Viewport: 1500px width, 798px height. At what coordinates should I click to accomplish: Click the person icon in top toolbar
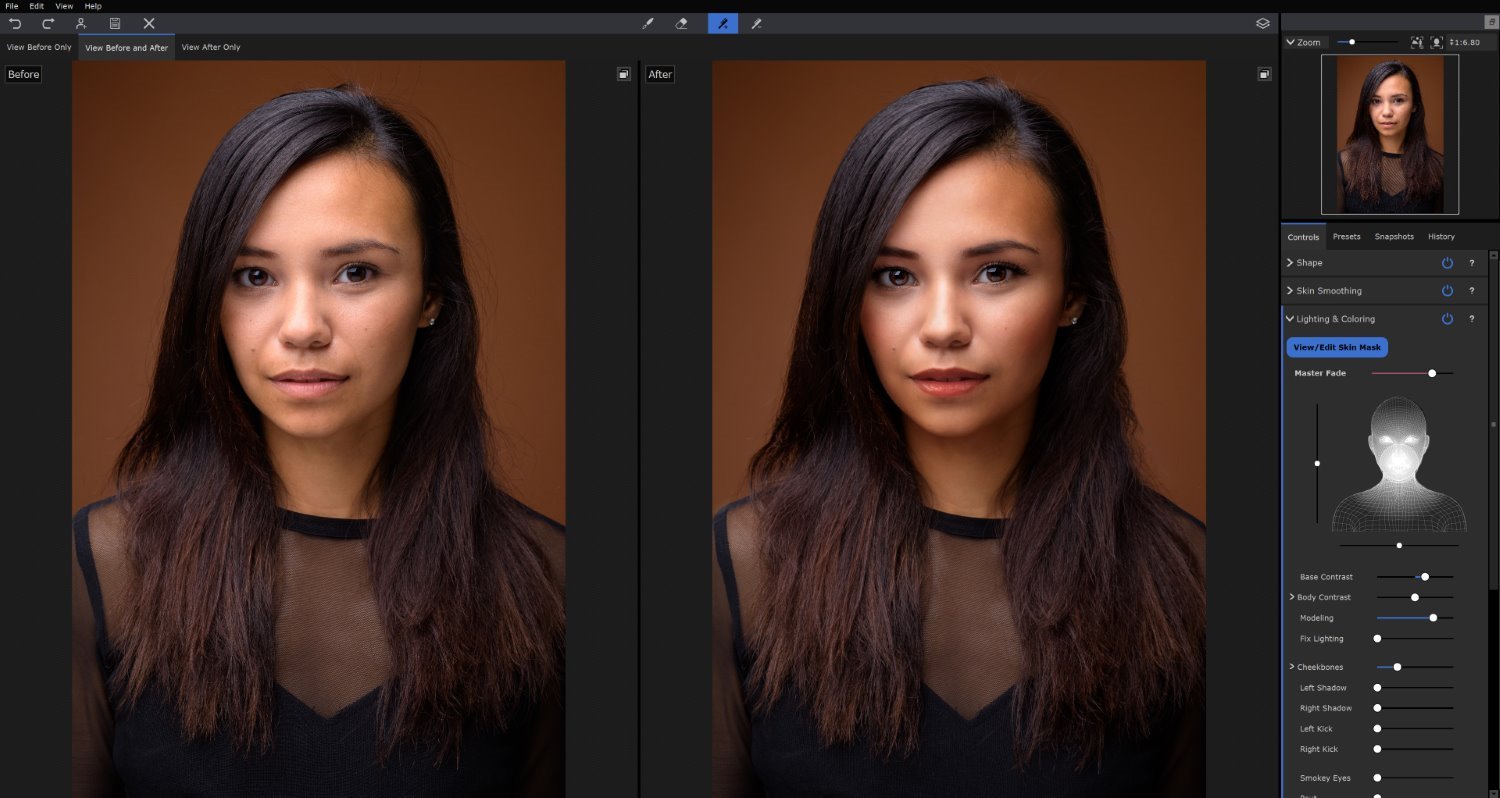pos(81,23)
